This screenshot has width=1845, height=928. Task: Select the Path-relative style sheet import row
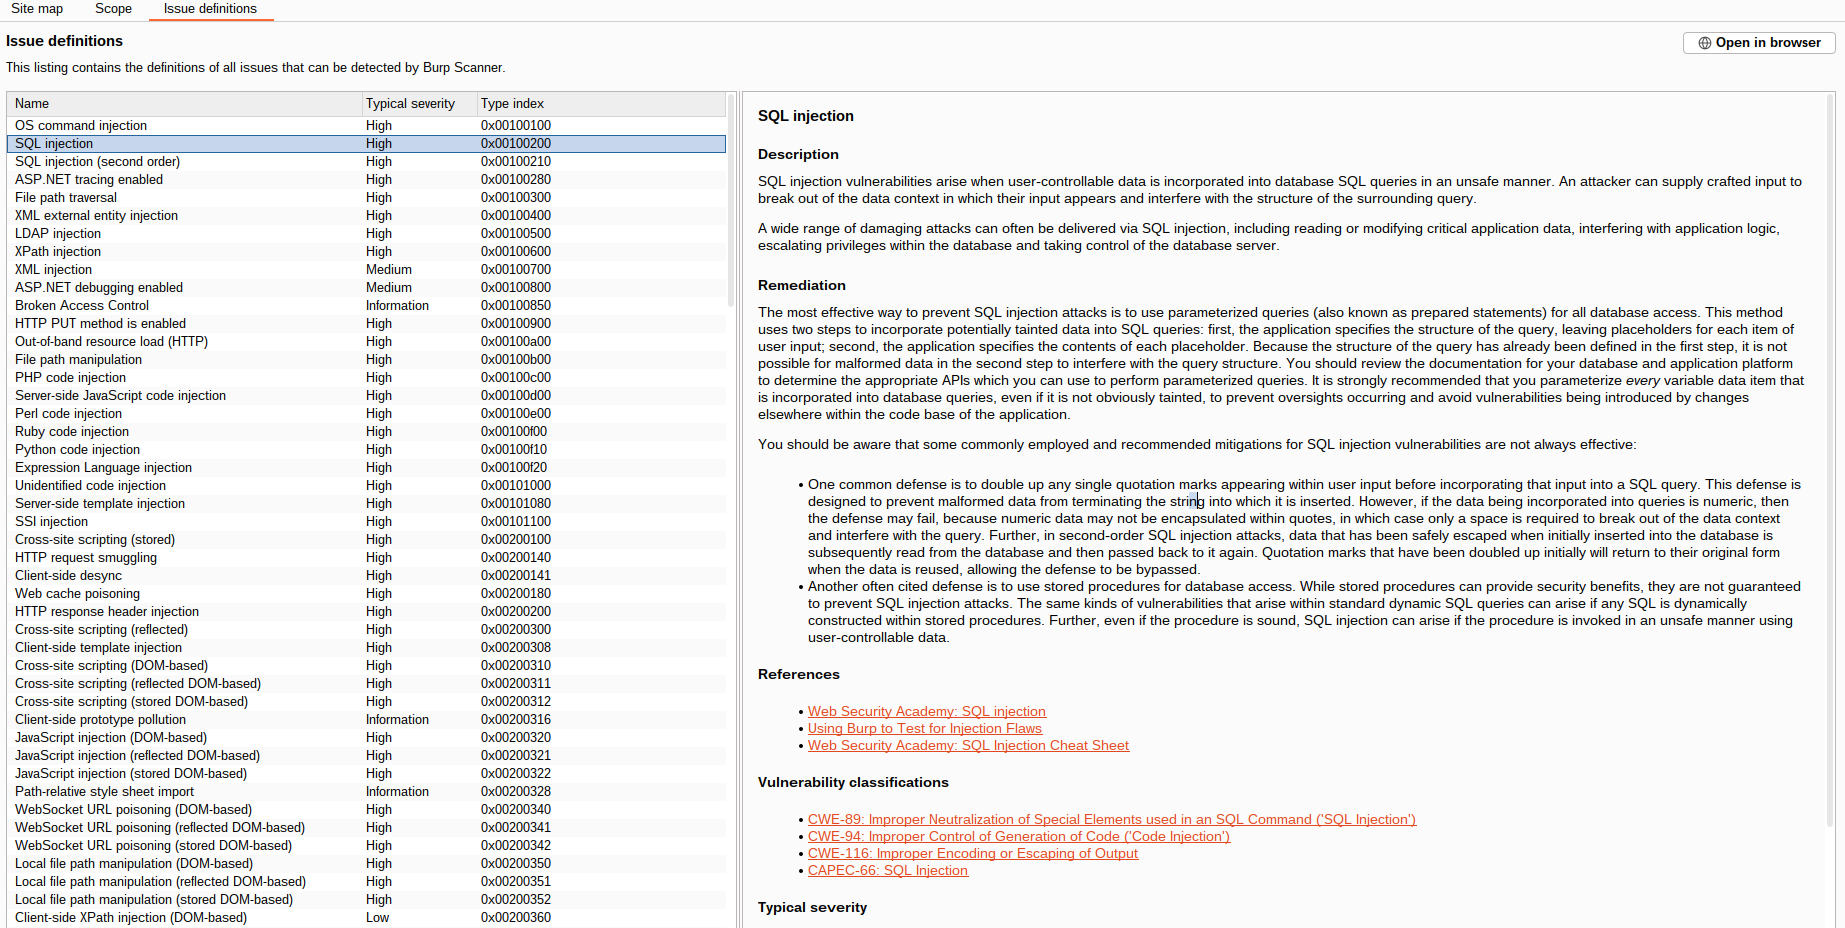pyautogui.click(x=366, y=792)
